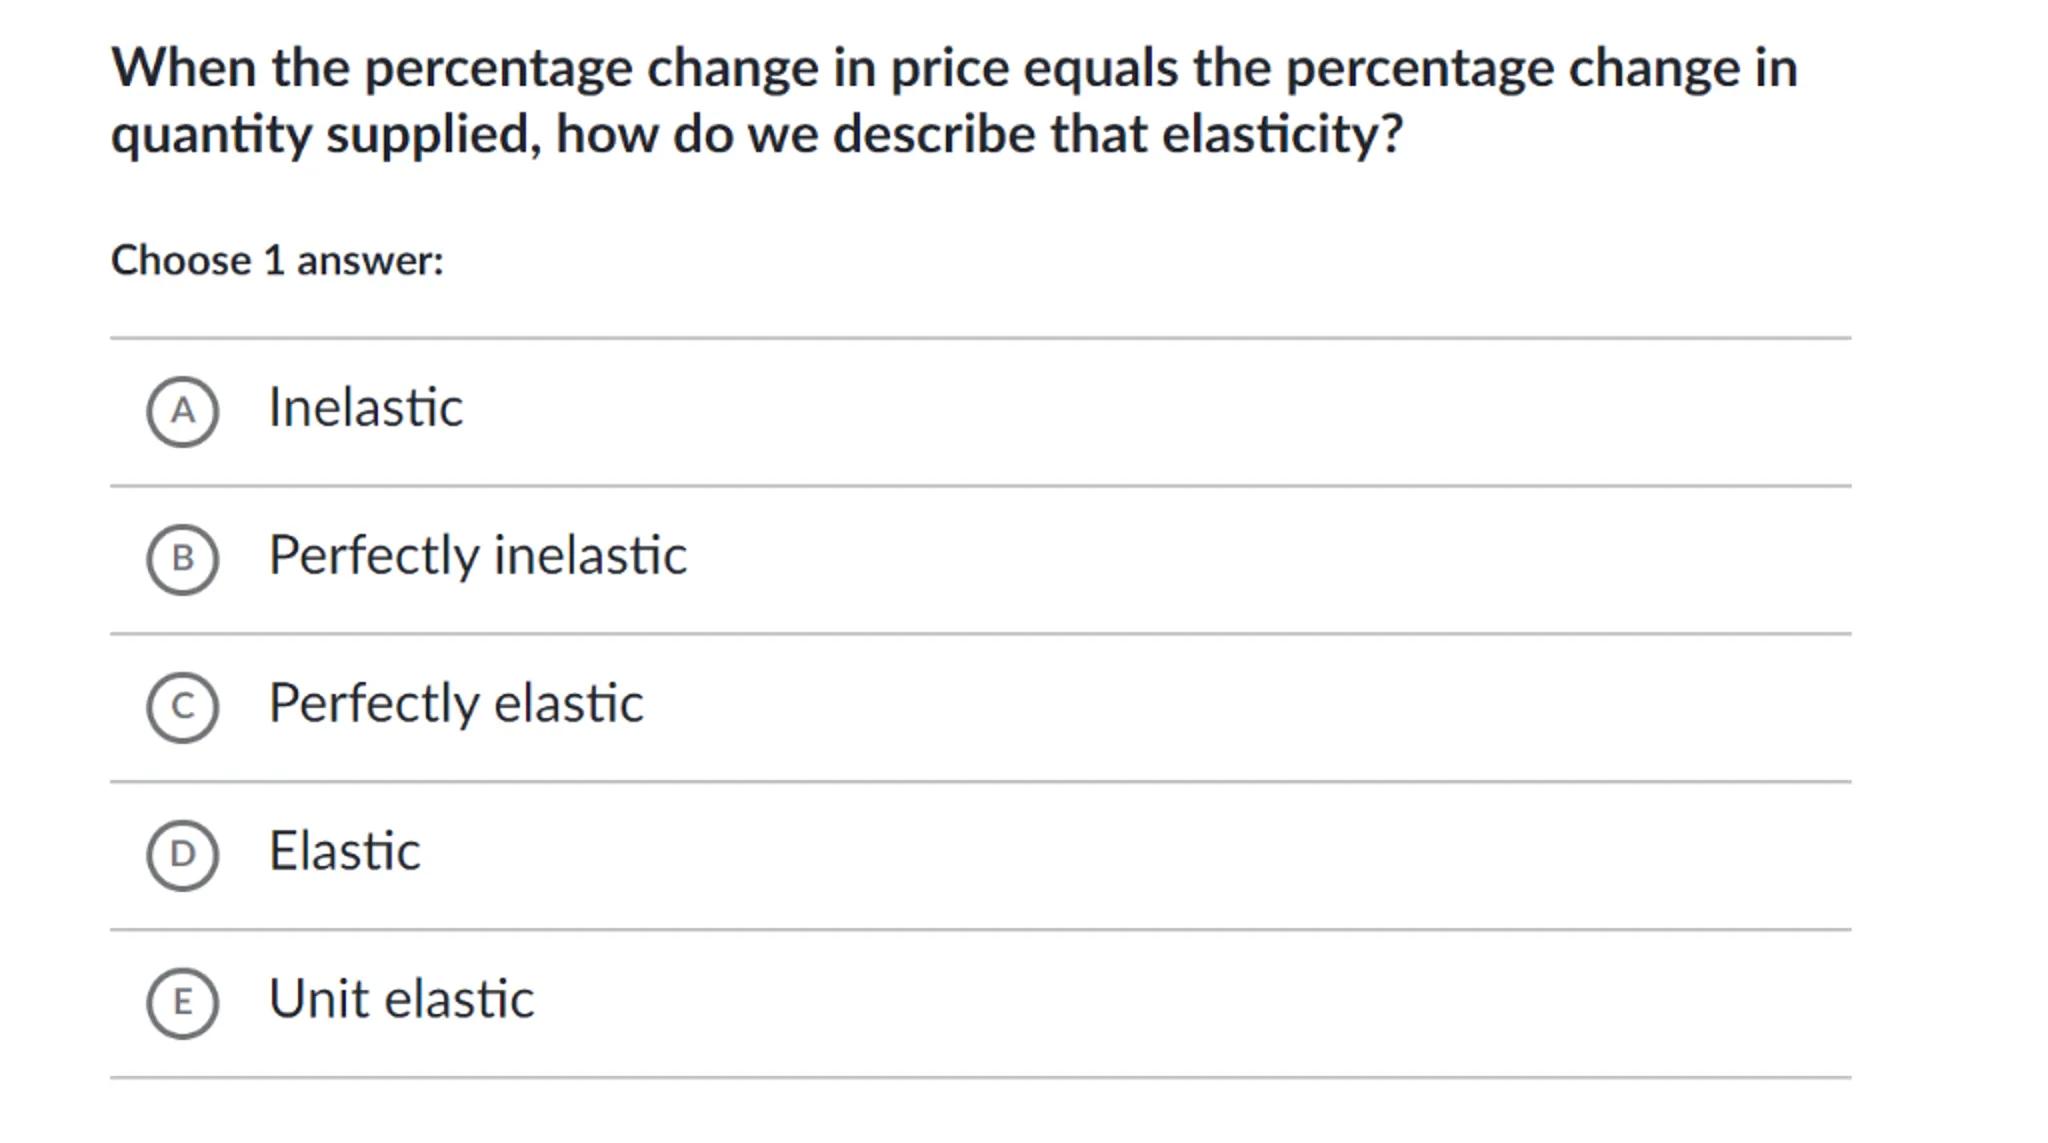Select radio option D circle
The image size is (2048, 1143).
[182, 855]
